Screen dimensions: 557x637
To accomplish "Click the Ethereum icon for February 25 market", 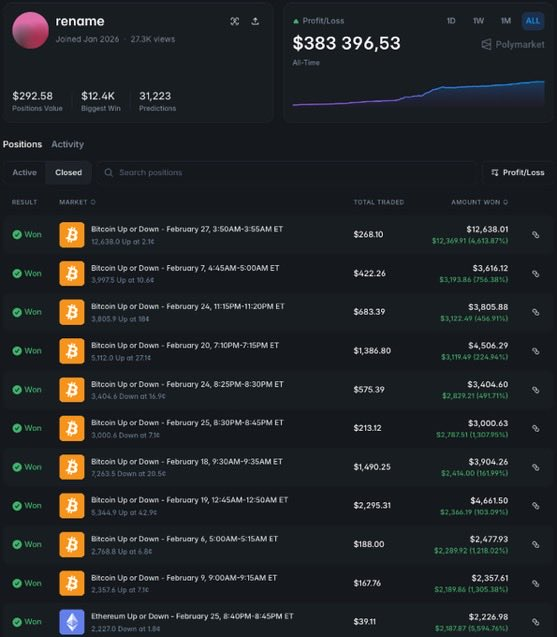I will click(x=72, y=622).
